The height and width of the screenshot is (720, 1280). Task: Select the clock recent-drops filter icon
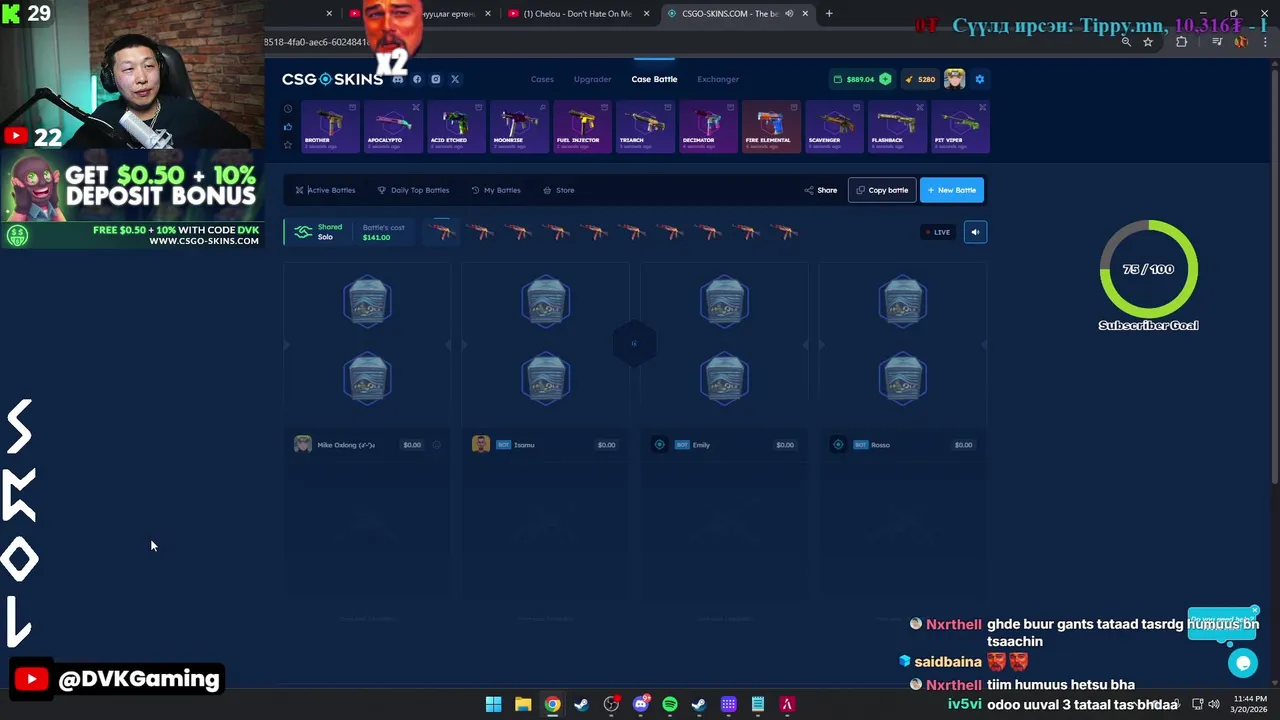288,109
